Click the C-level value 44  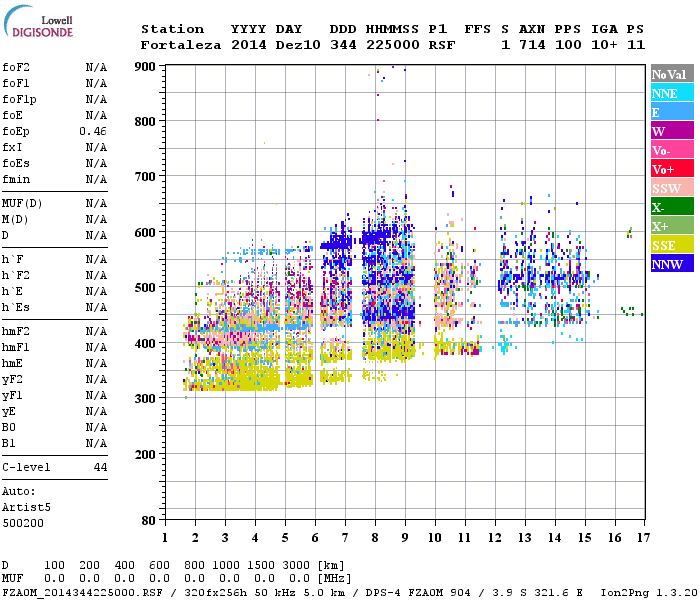100,467
